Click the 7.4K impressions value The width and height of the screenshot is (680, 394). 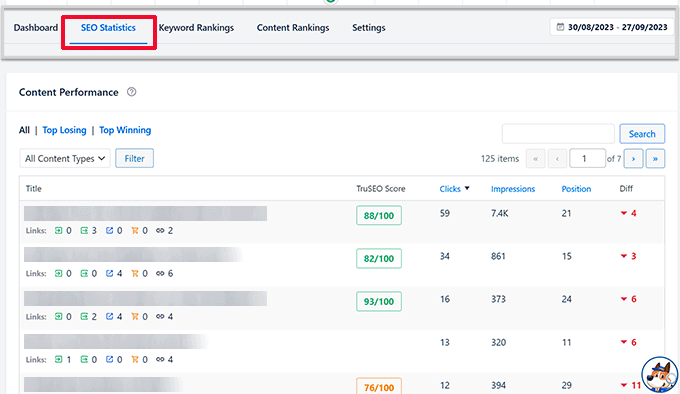[x=500, y=213]
